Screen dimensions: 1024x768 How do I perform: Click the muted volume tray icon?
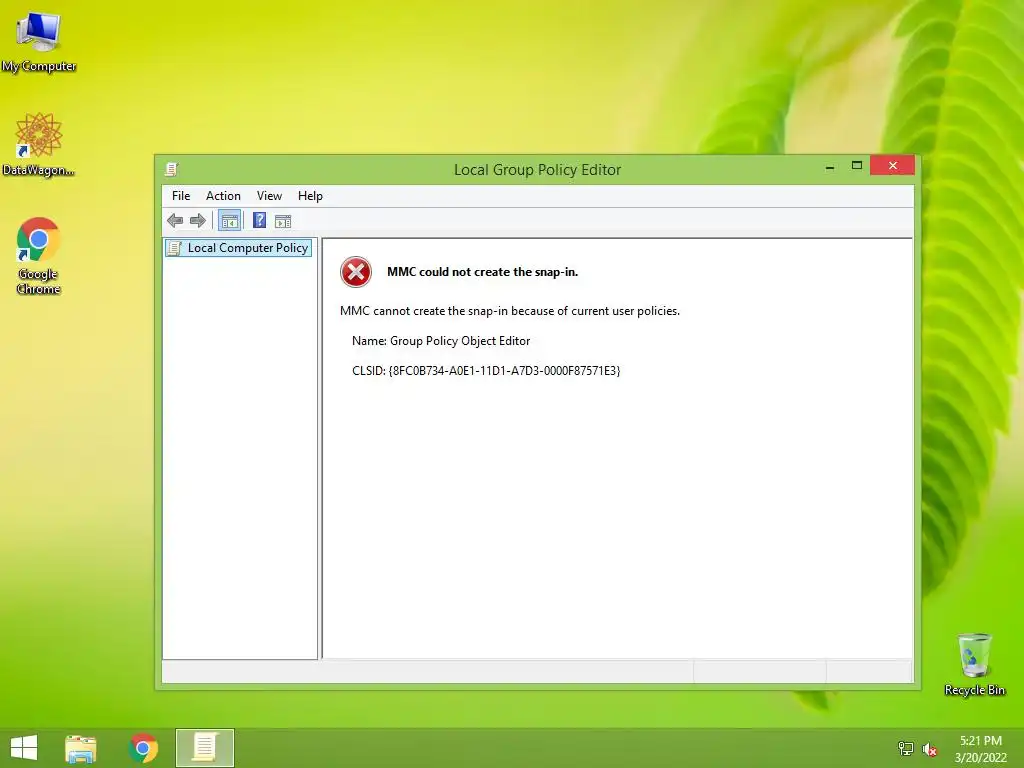(930, 749)
